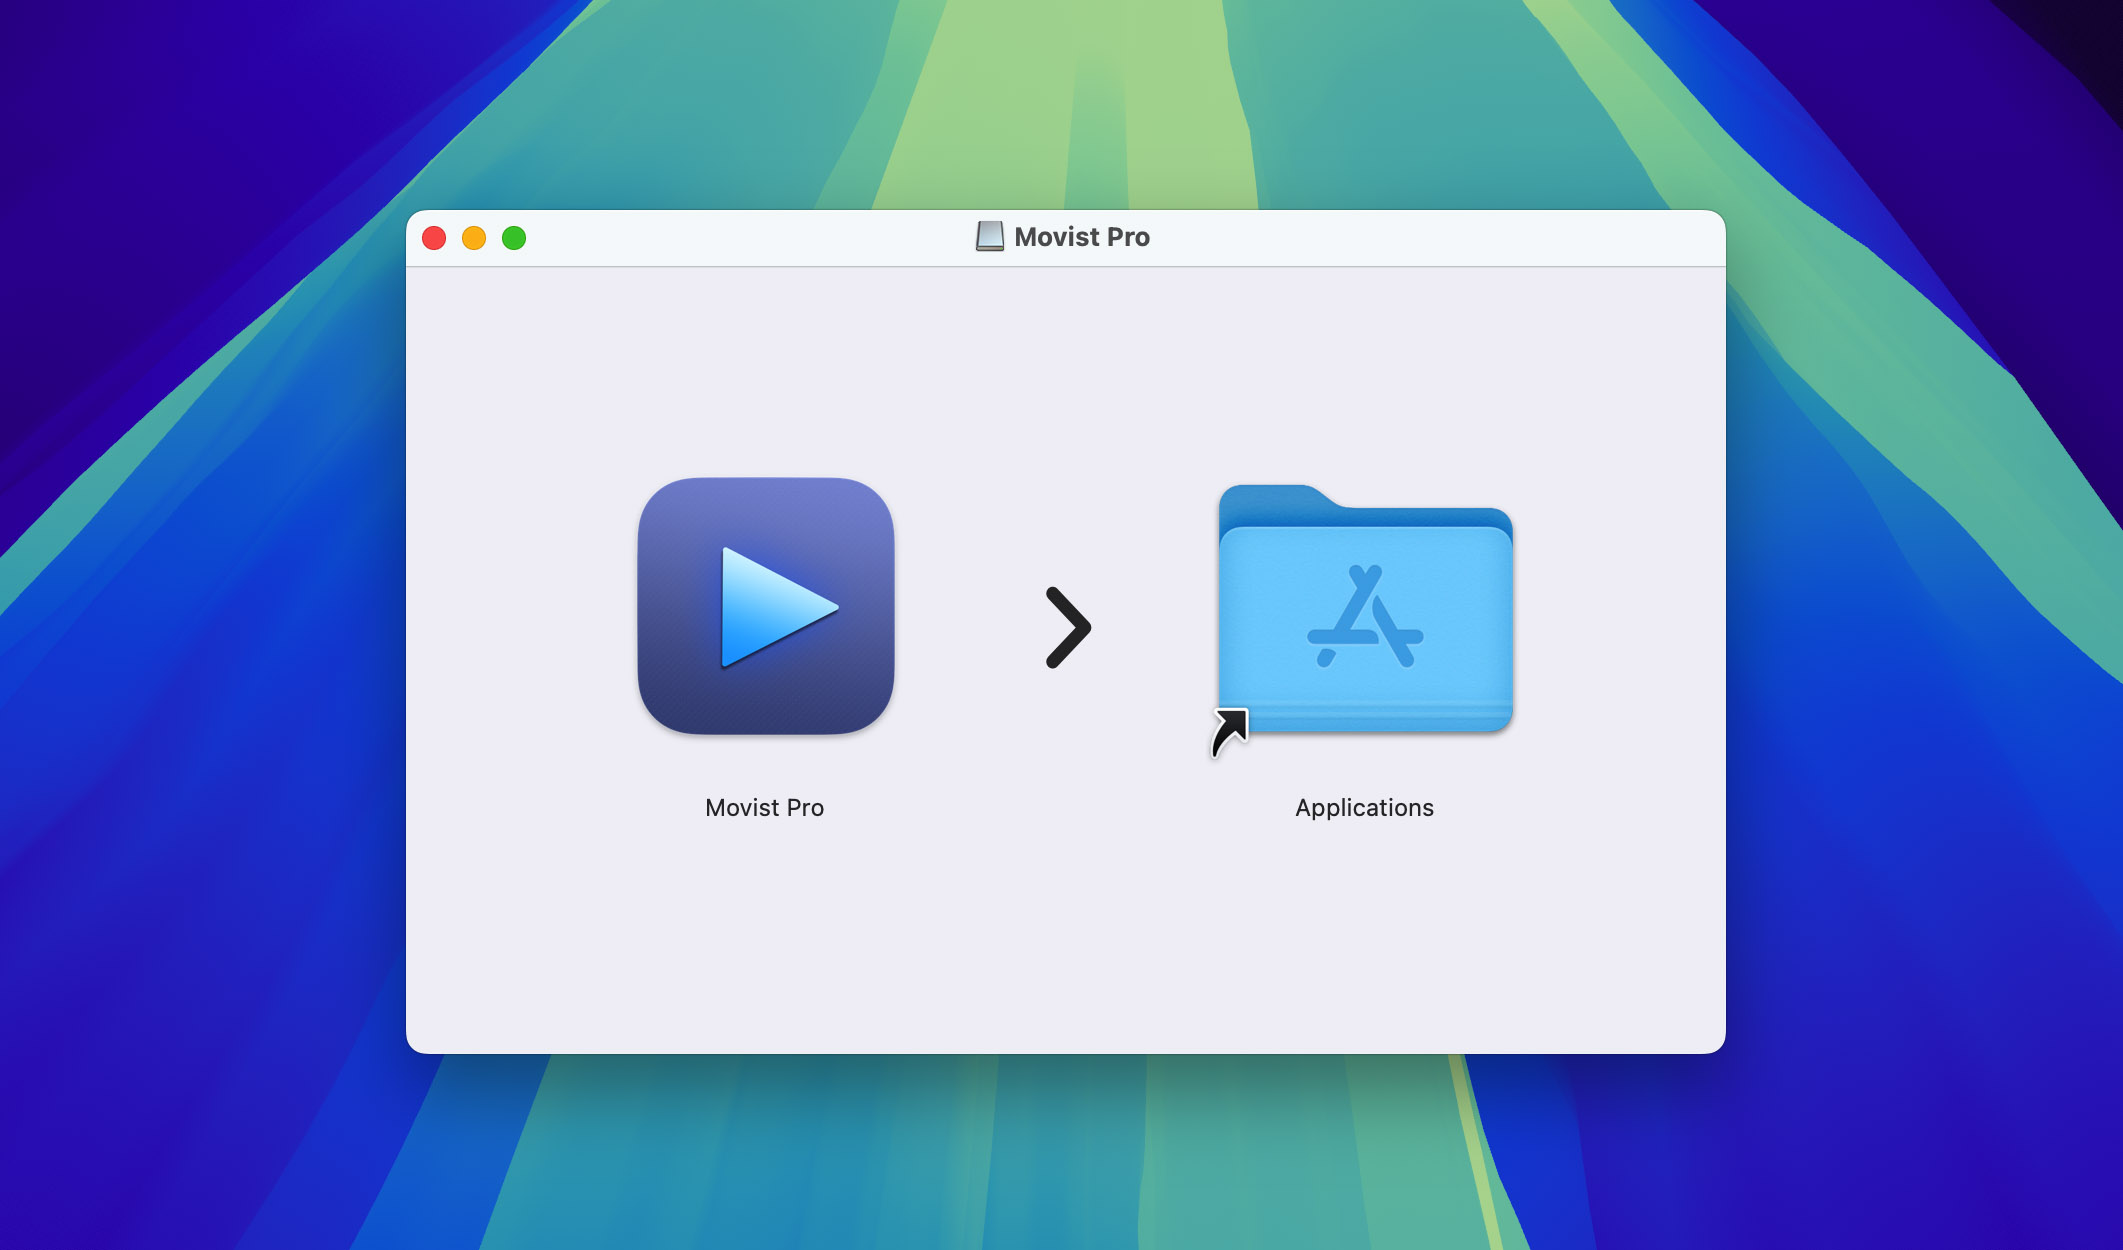
Task: Click the "Movist Pro" window title text
Action: pyautogui.click(x=1082, y=237)
